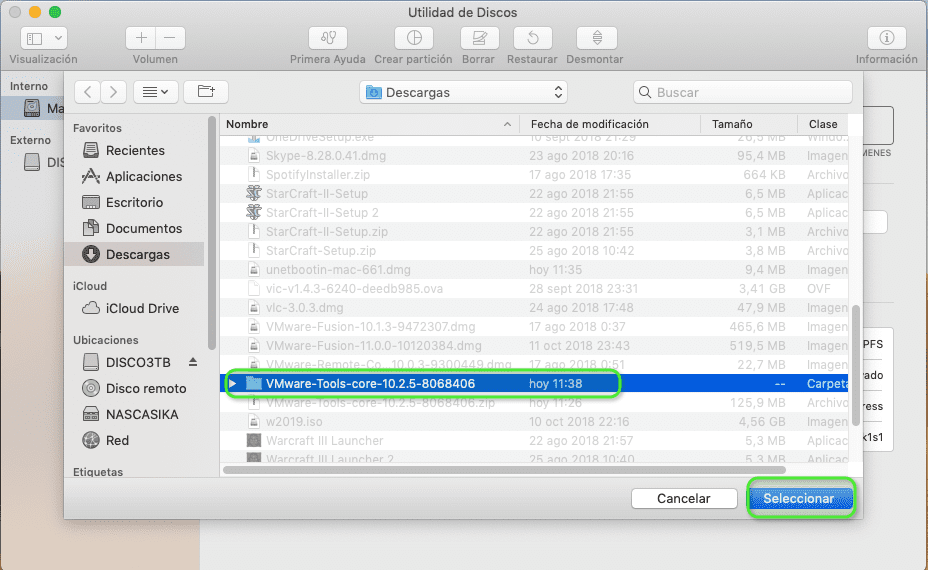Click the file list vertical scrollbar
This screenshot has width=928, height=570.
(855, 365)
